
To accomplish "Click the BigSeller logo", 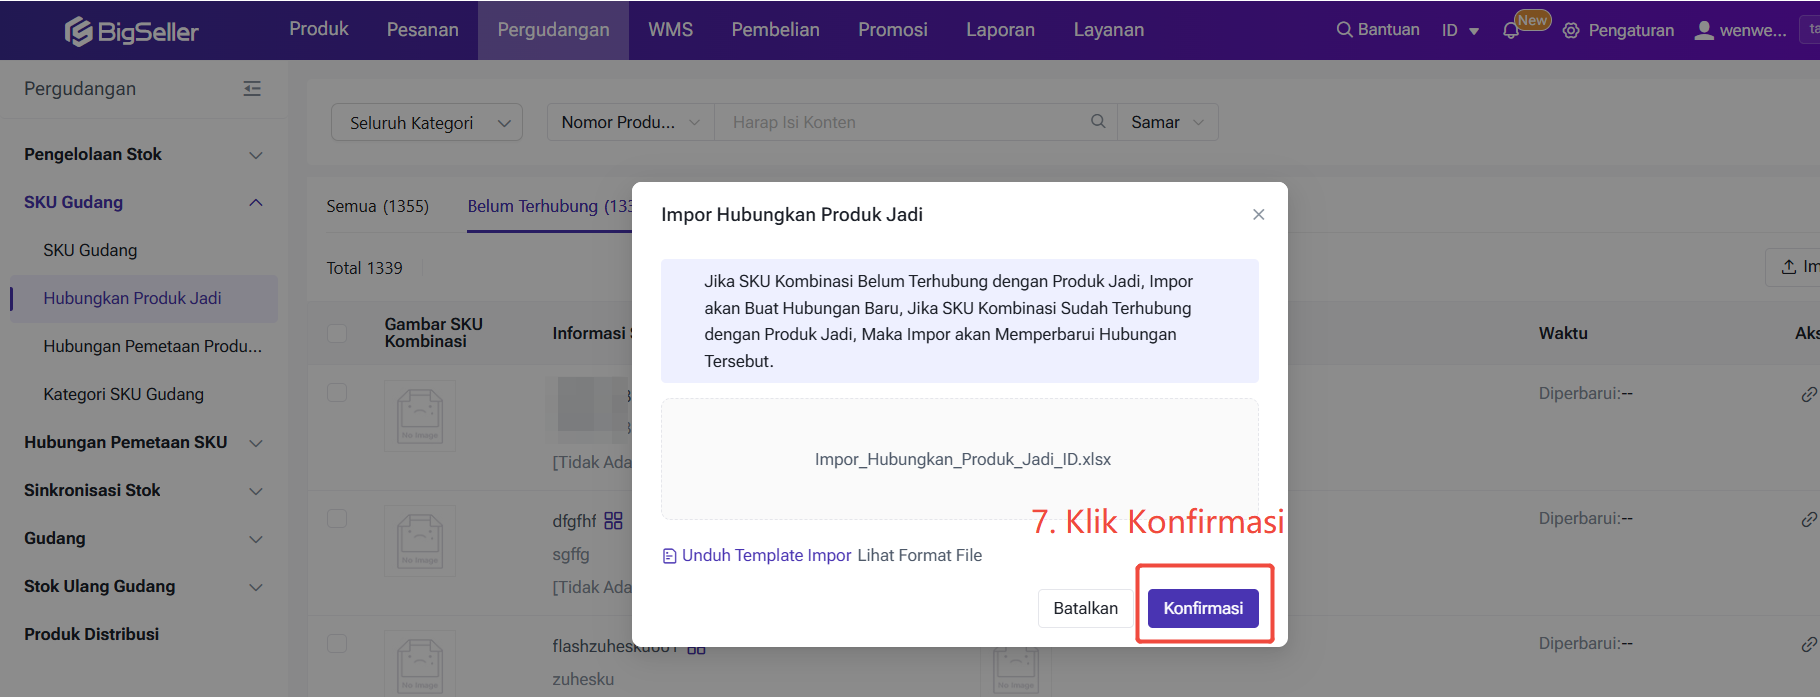I will [x=131, y=31].
